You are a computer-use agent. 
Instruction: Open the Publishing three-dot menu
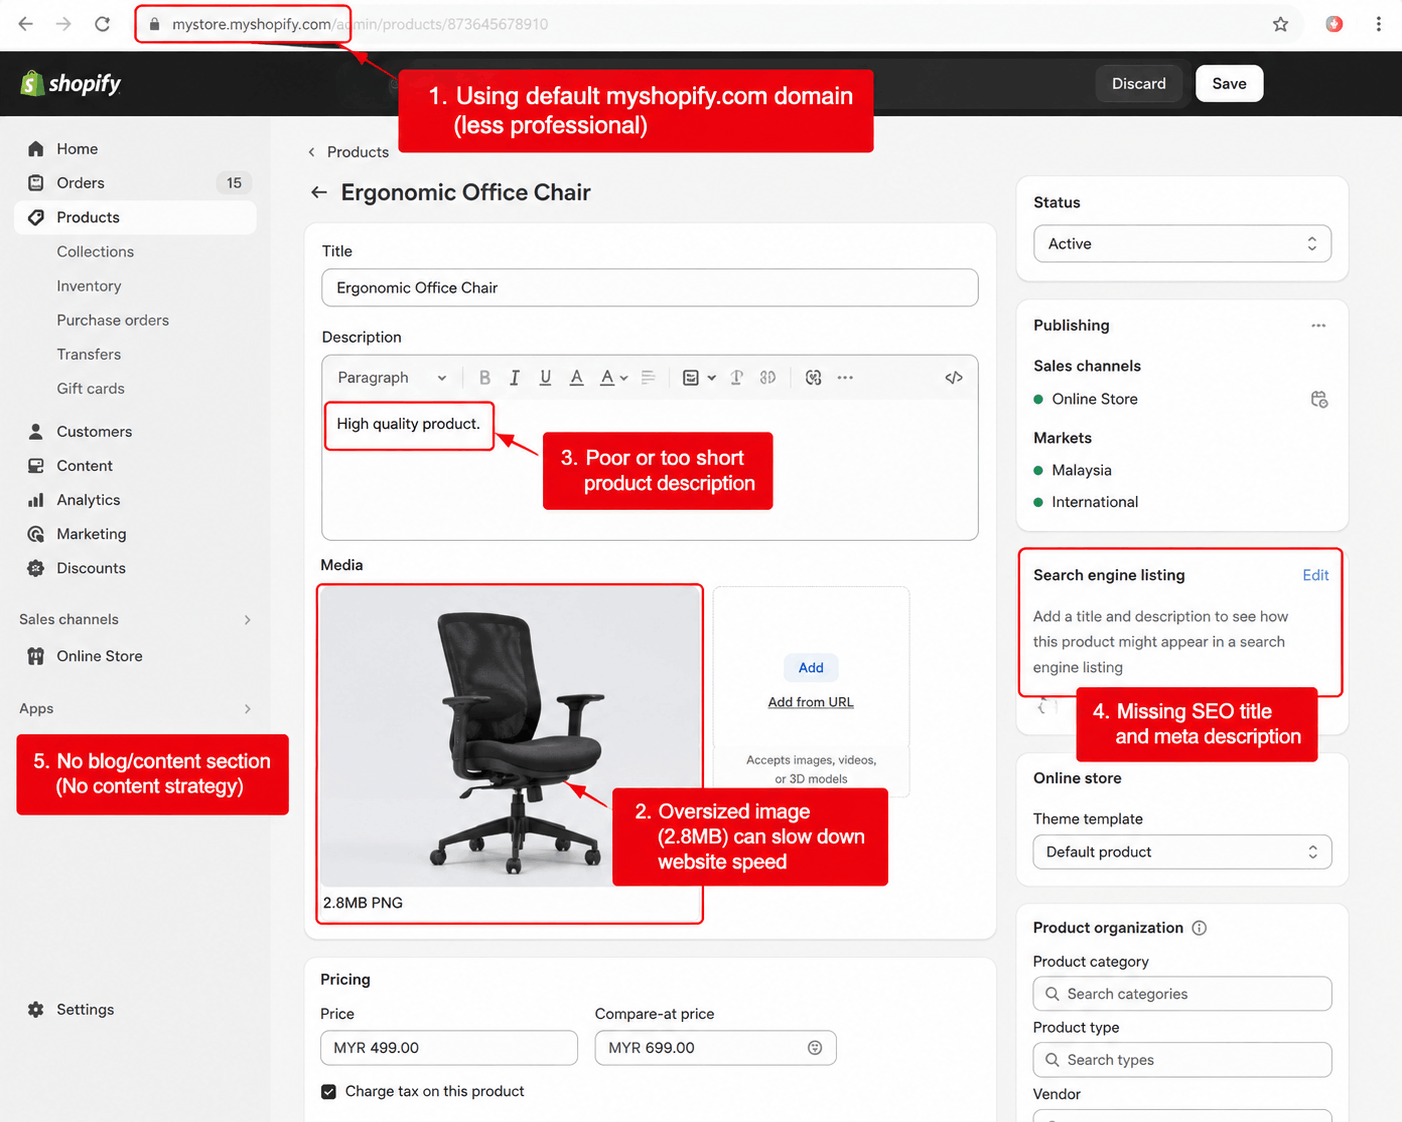[1318, 326]
